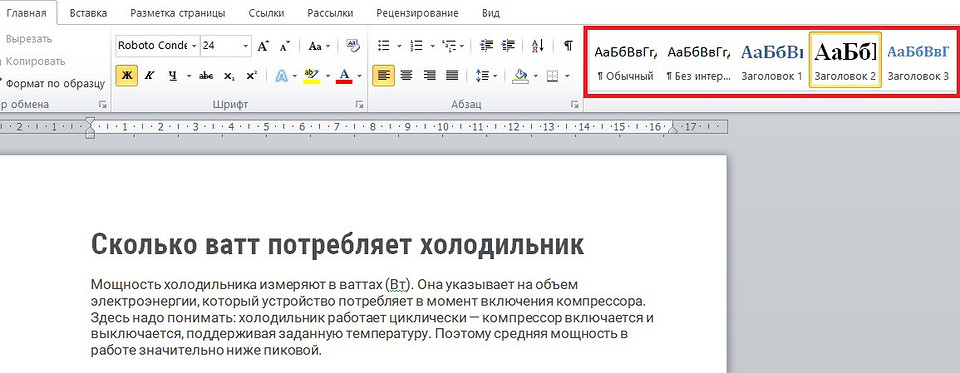
Task: Apply paragraph shading with the paint bucket
Action: [520, 76]
